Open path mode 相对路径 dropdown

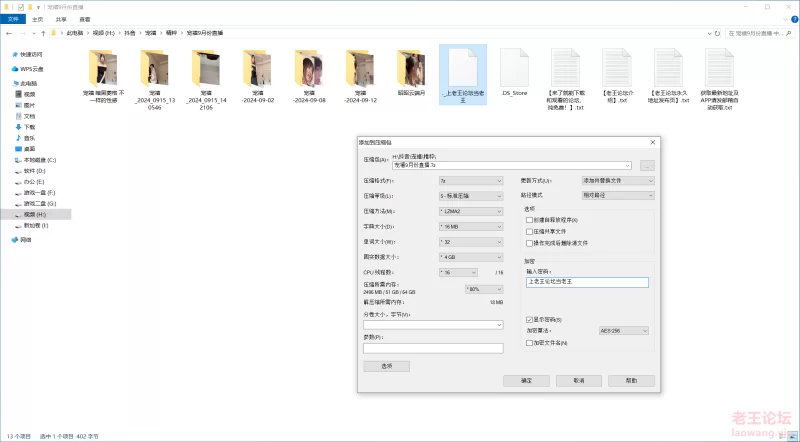(x=618, y=195)
